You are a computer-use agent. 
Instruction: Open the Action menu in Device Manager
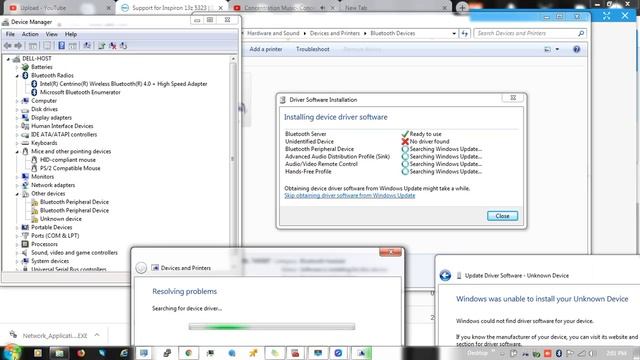point(30,34)
